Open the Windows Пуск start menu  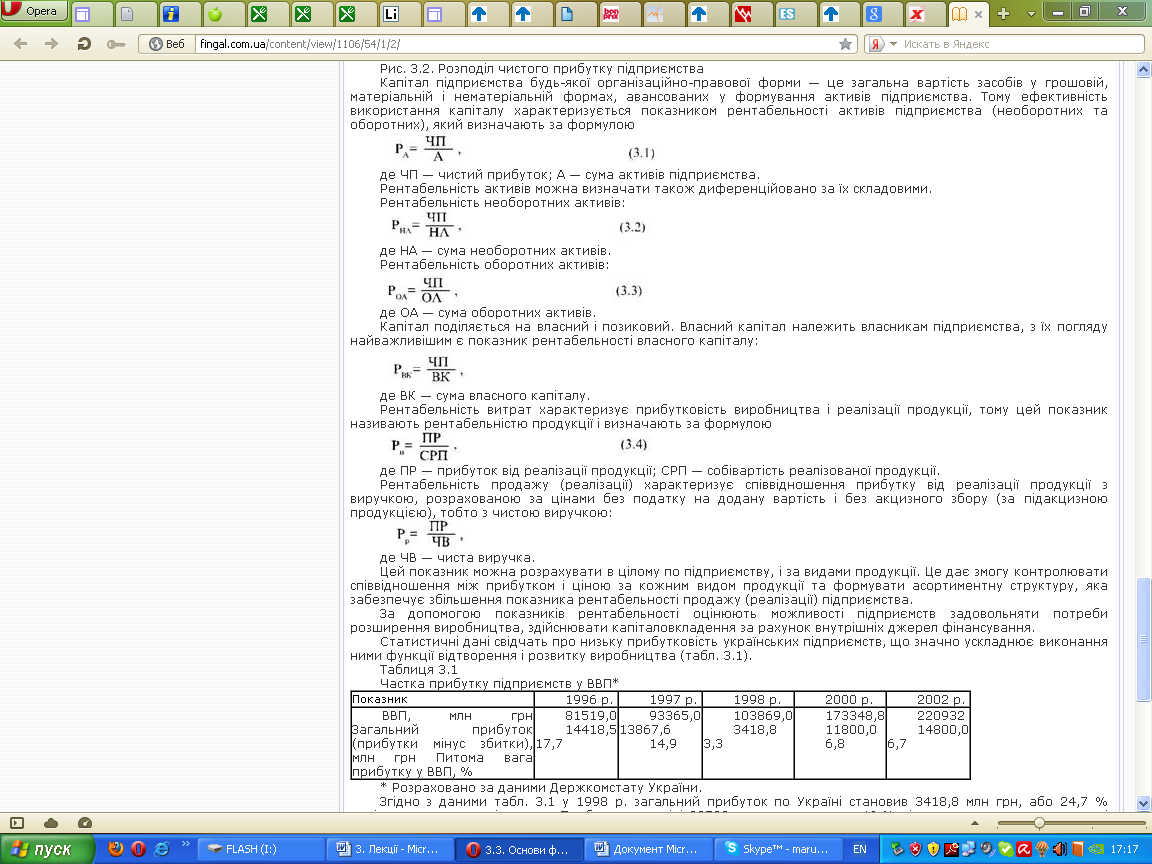pyautogui.click(x=47, y=849)
